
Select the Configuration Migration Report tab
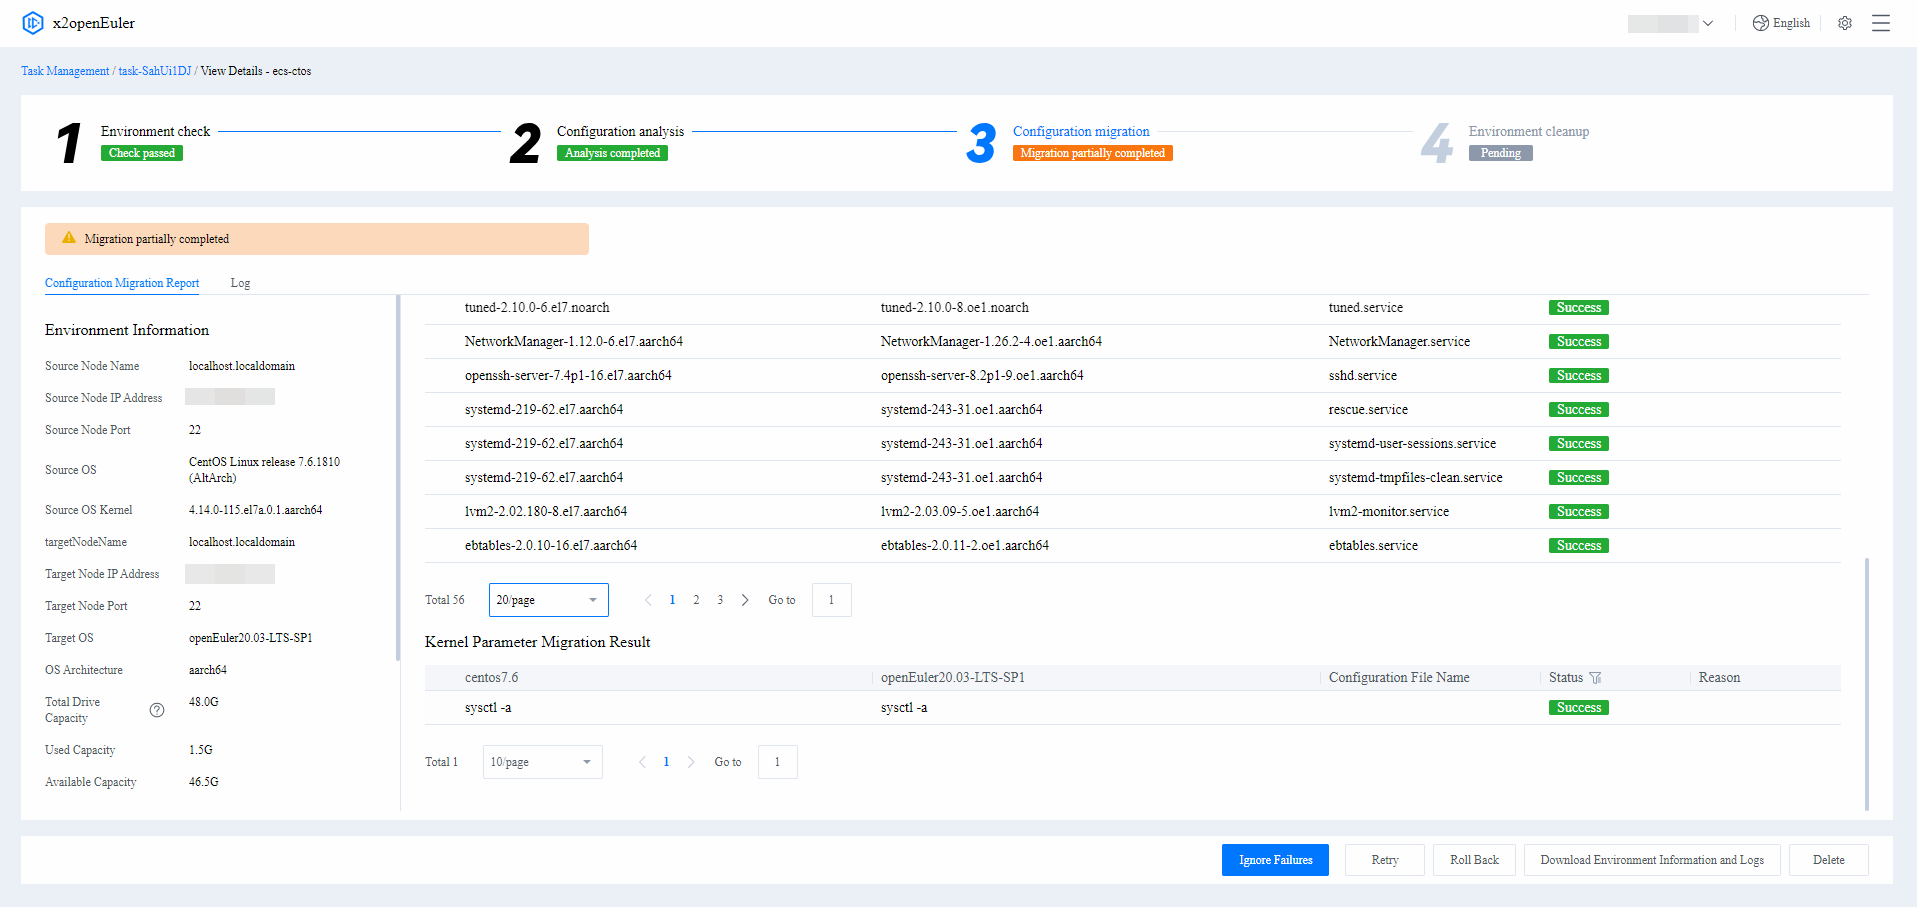[122, 283]
